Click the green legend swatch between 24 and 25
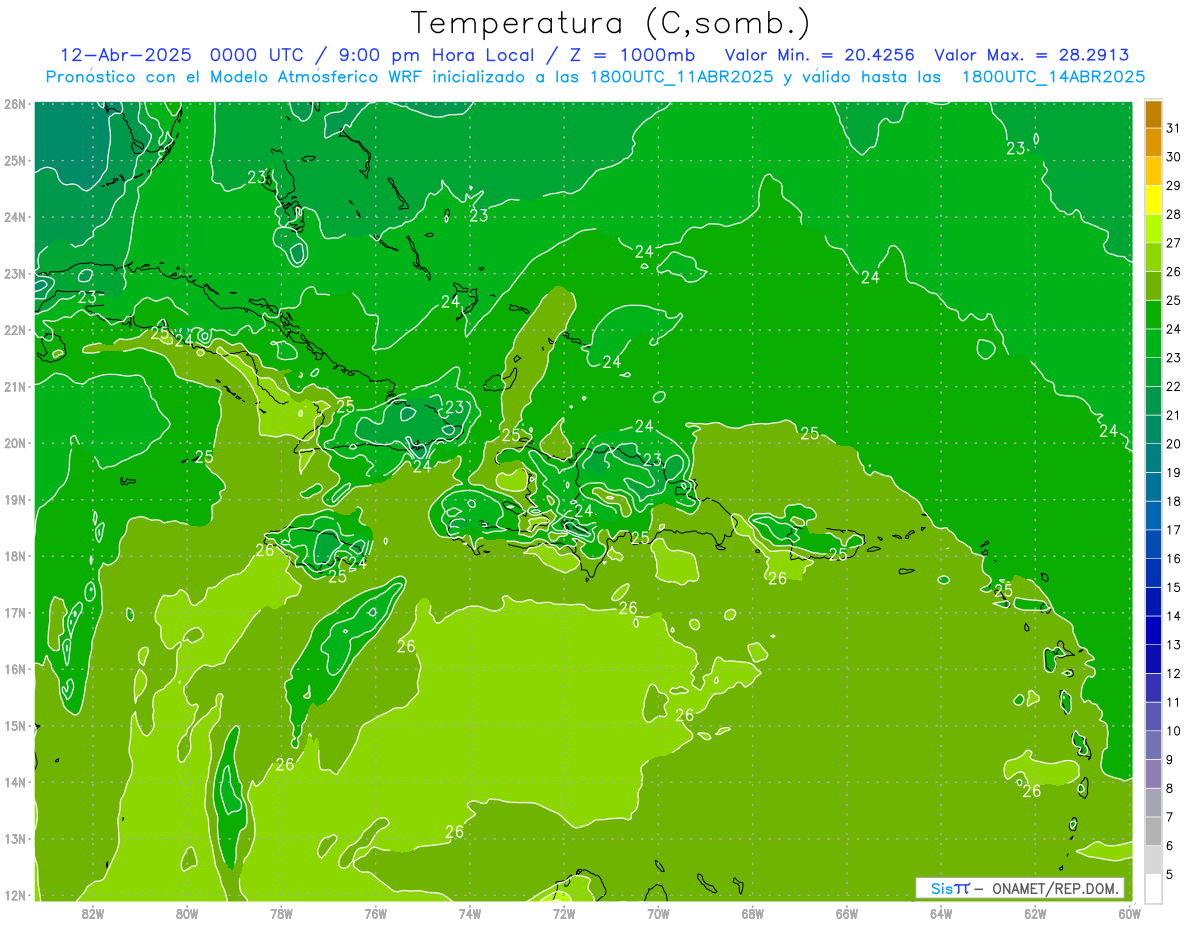 (1153, 315)
